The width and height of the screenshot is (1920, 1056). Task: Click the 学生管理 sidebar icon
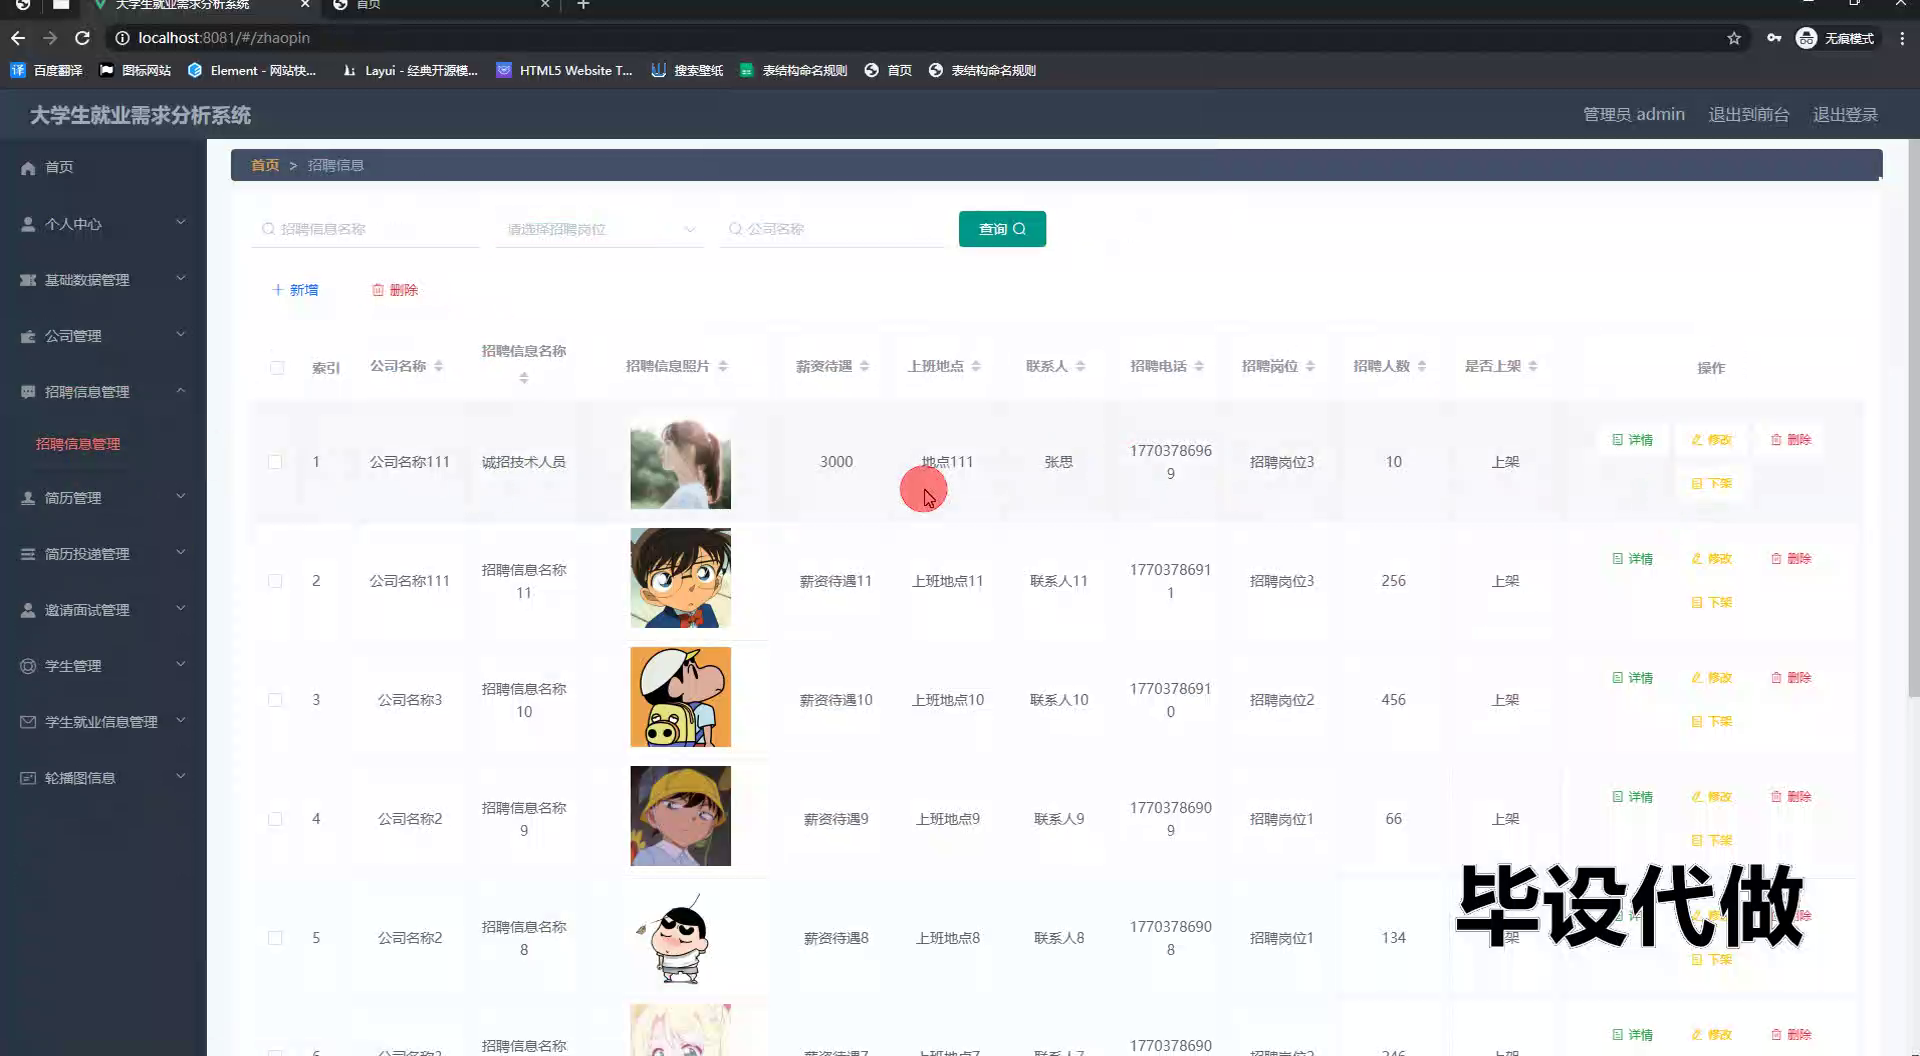28,666
